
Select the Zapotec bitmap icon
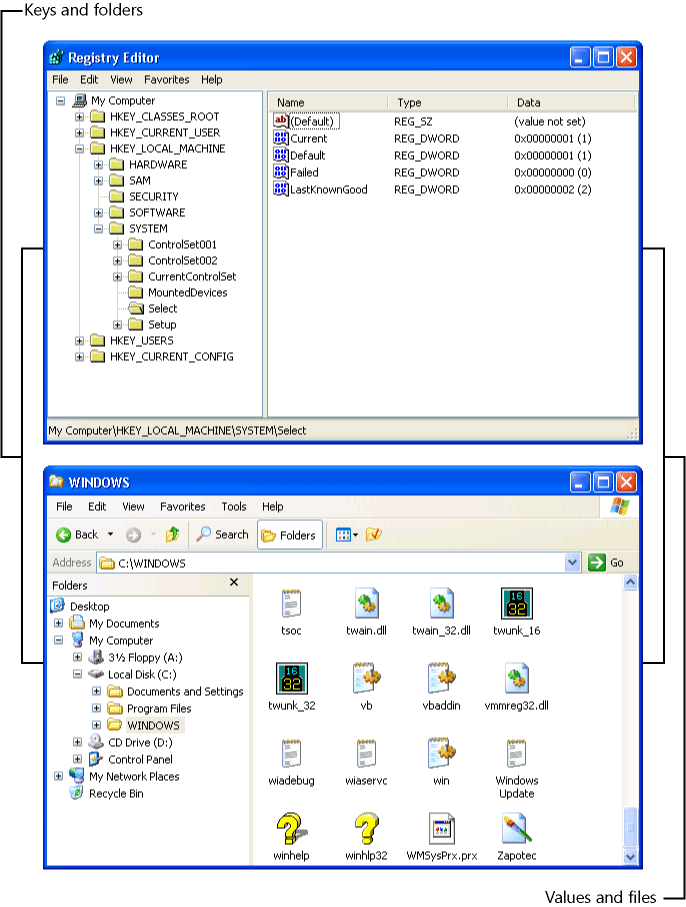[516, 829]
